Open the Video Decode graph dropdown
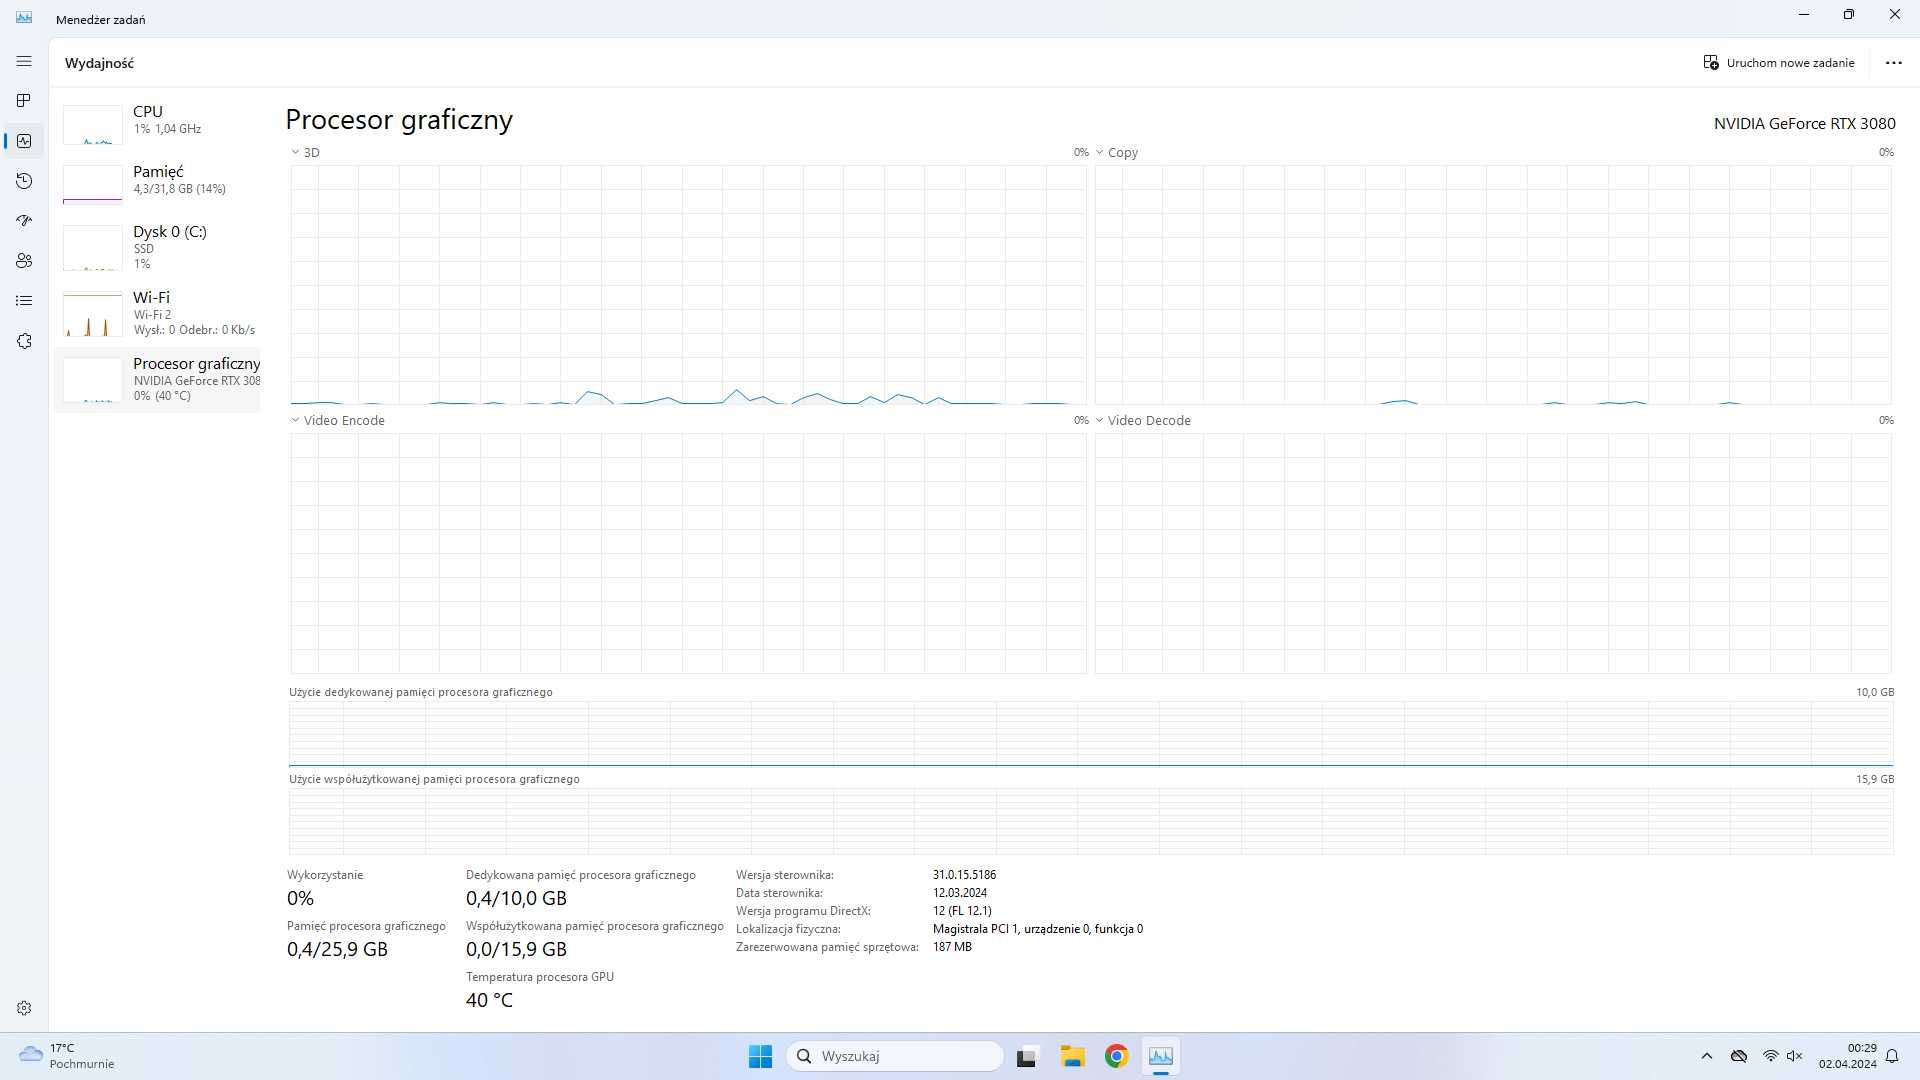Screen dimensions: 1920x1080 pyautogui.click(x=1143, y=421)
